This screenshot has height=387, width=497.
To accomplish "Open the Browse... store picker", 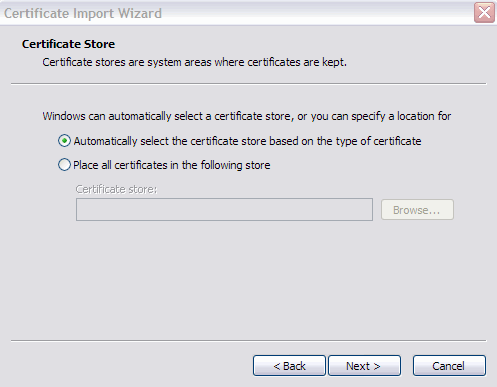I will tap(417, 210).
